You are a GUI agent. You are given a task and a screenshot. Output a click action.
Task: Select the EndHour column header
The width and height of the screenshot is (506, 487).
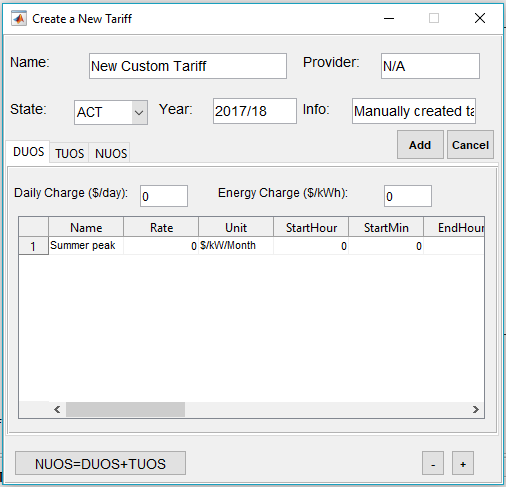(454, 227)
